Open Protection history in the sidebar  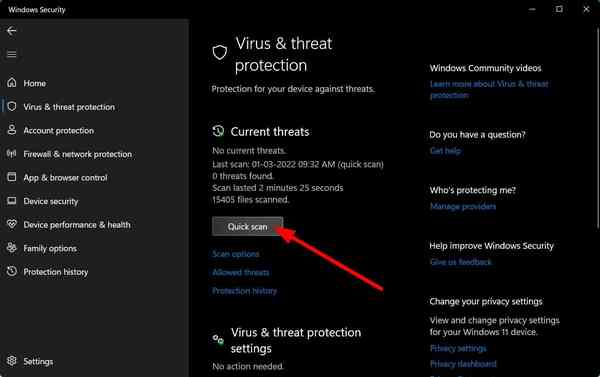click(55, 272)
